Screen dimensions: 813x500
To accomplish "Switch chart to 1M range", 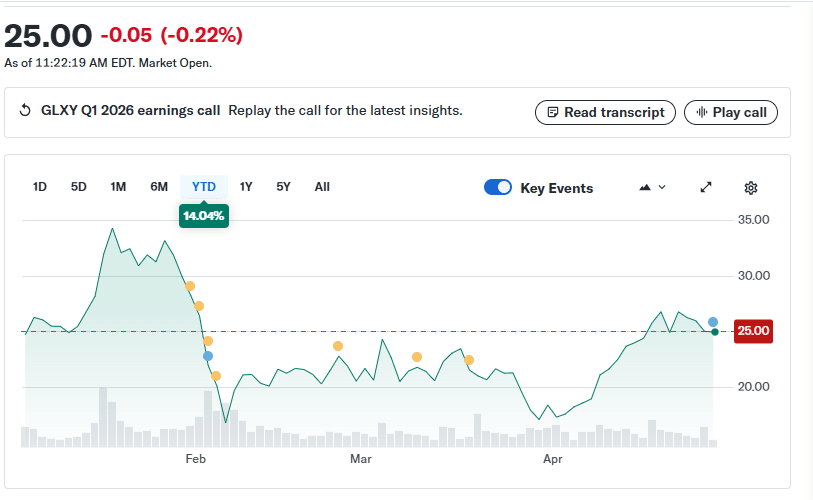I will tap(118, 187).
